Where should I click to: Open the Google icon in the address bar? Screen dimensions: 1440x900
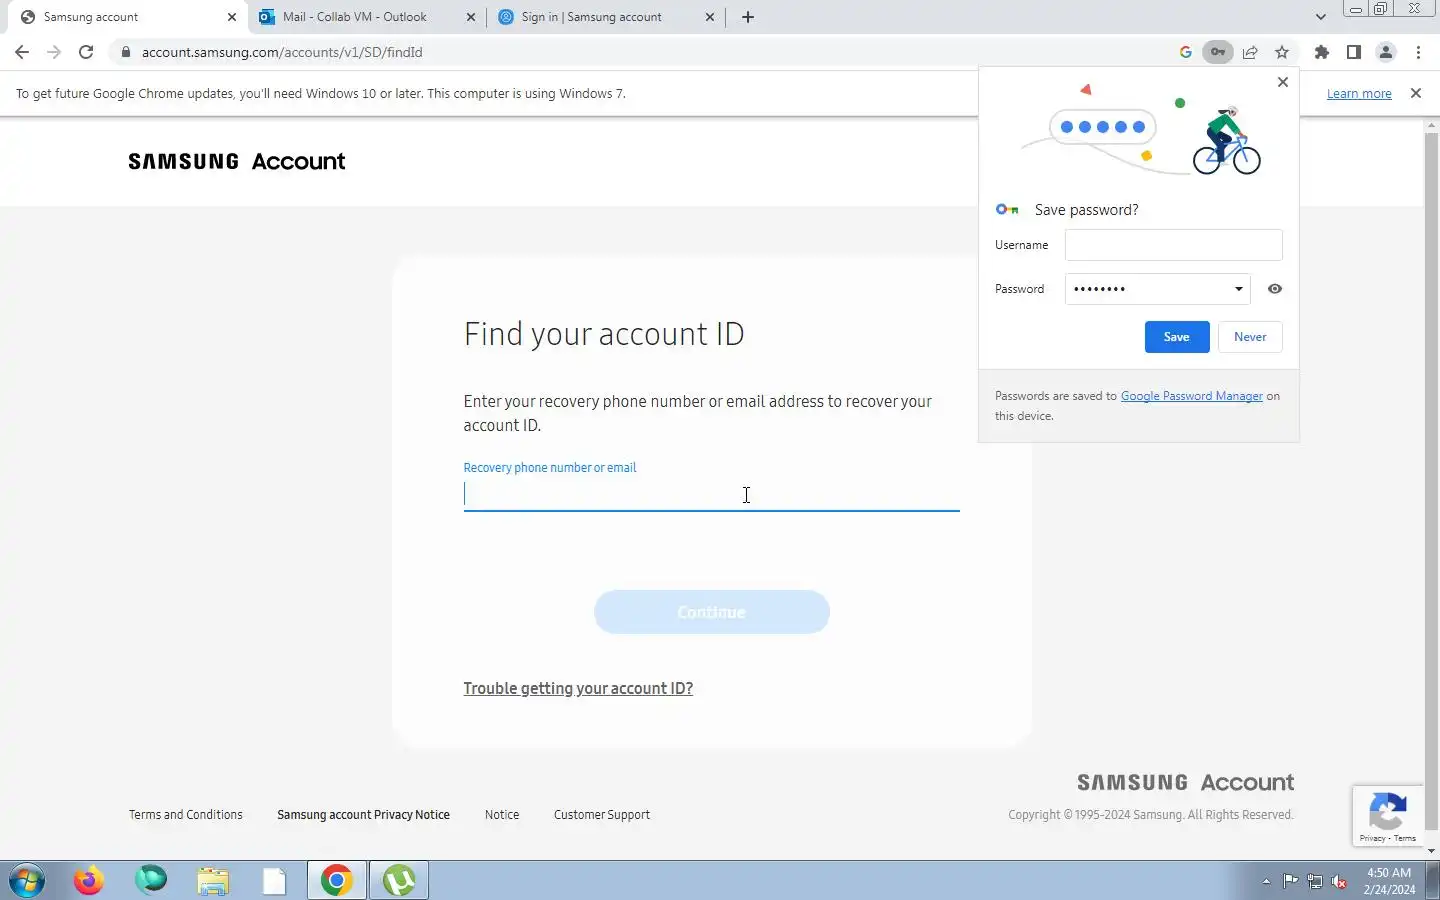click(x=1186, y=52)
